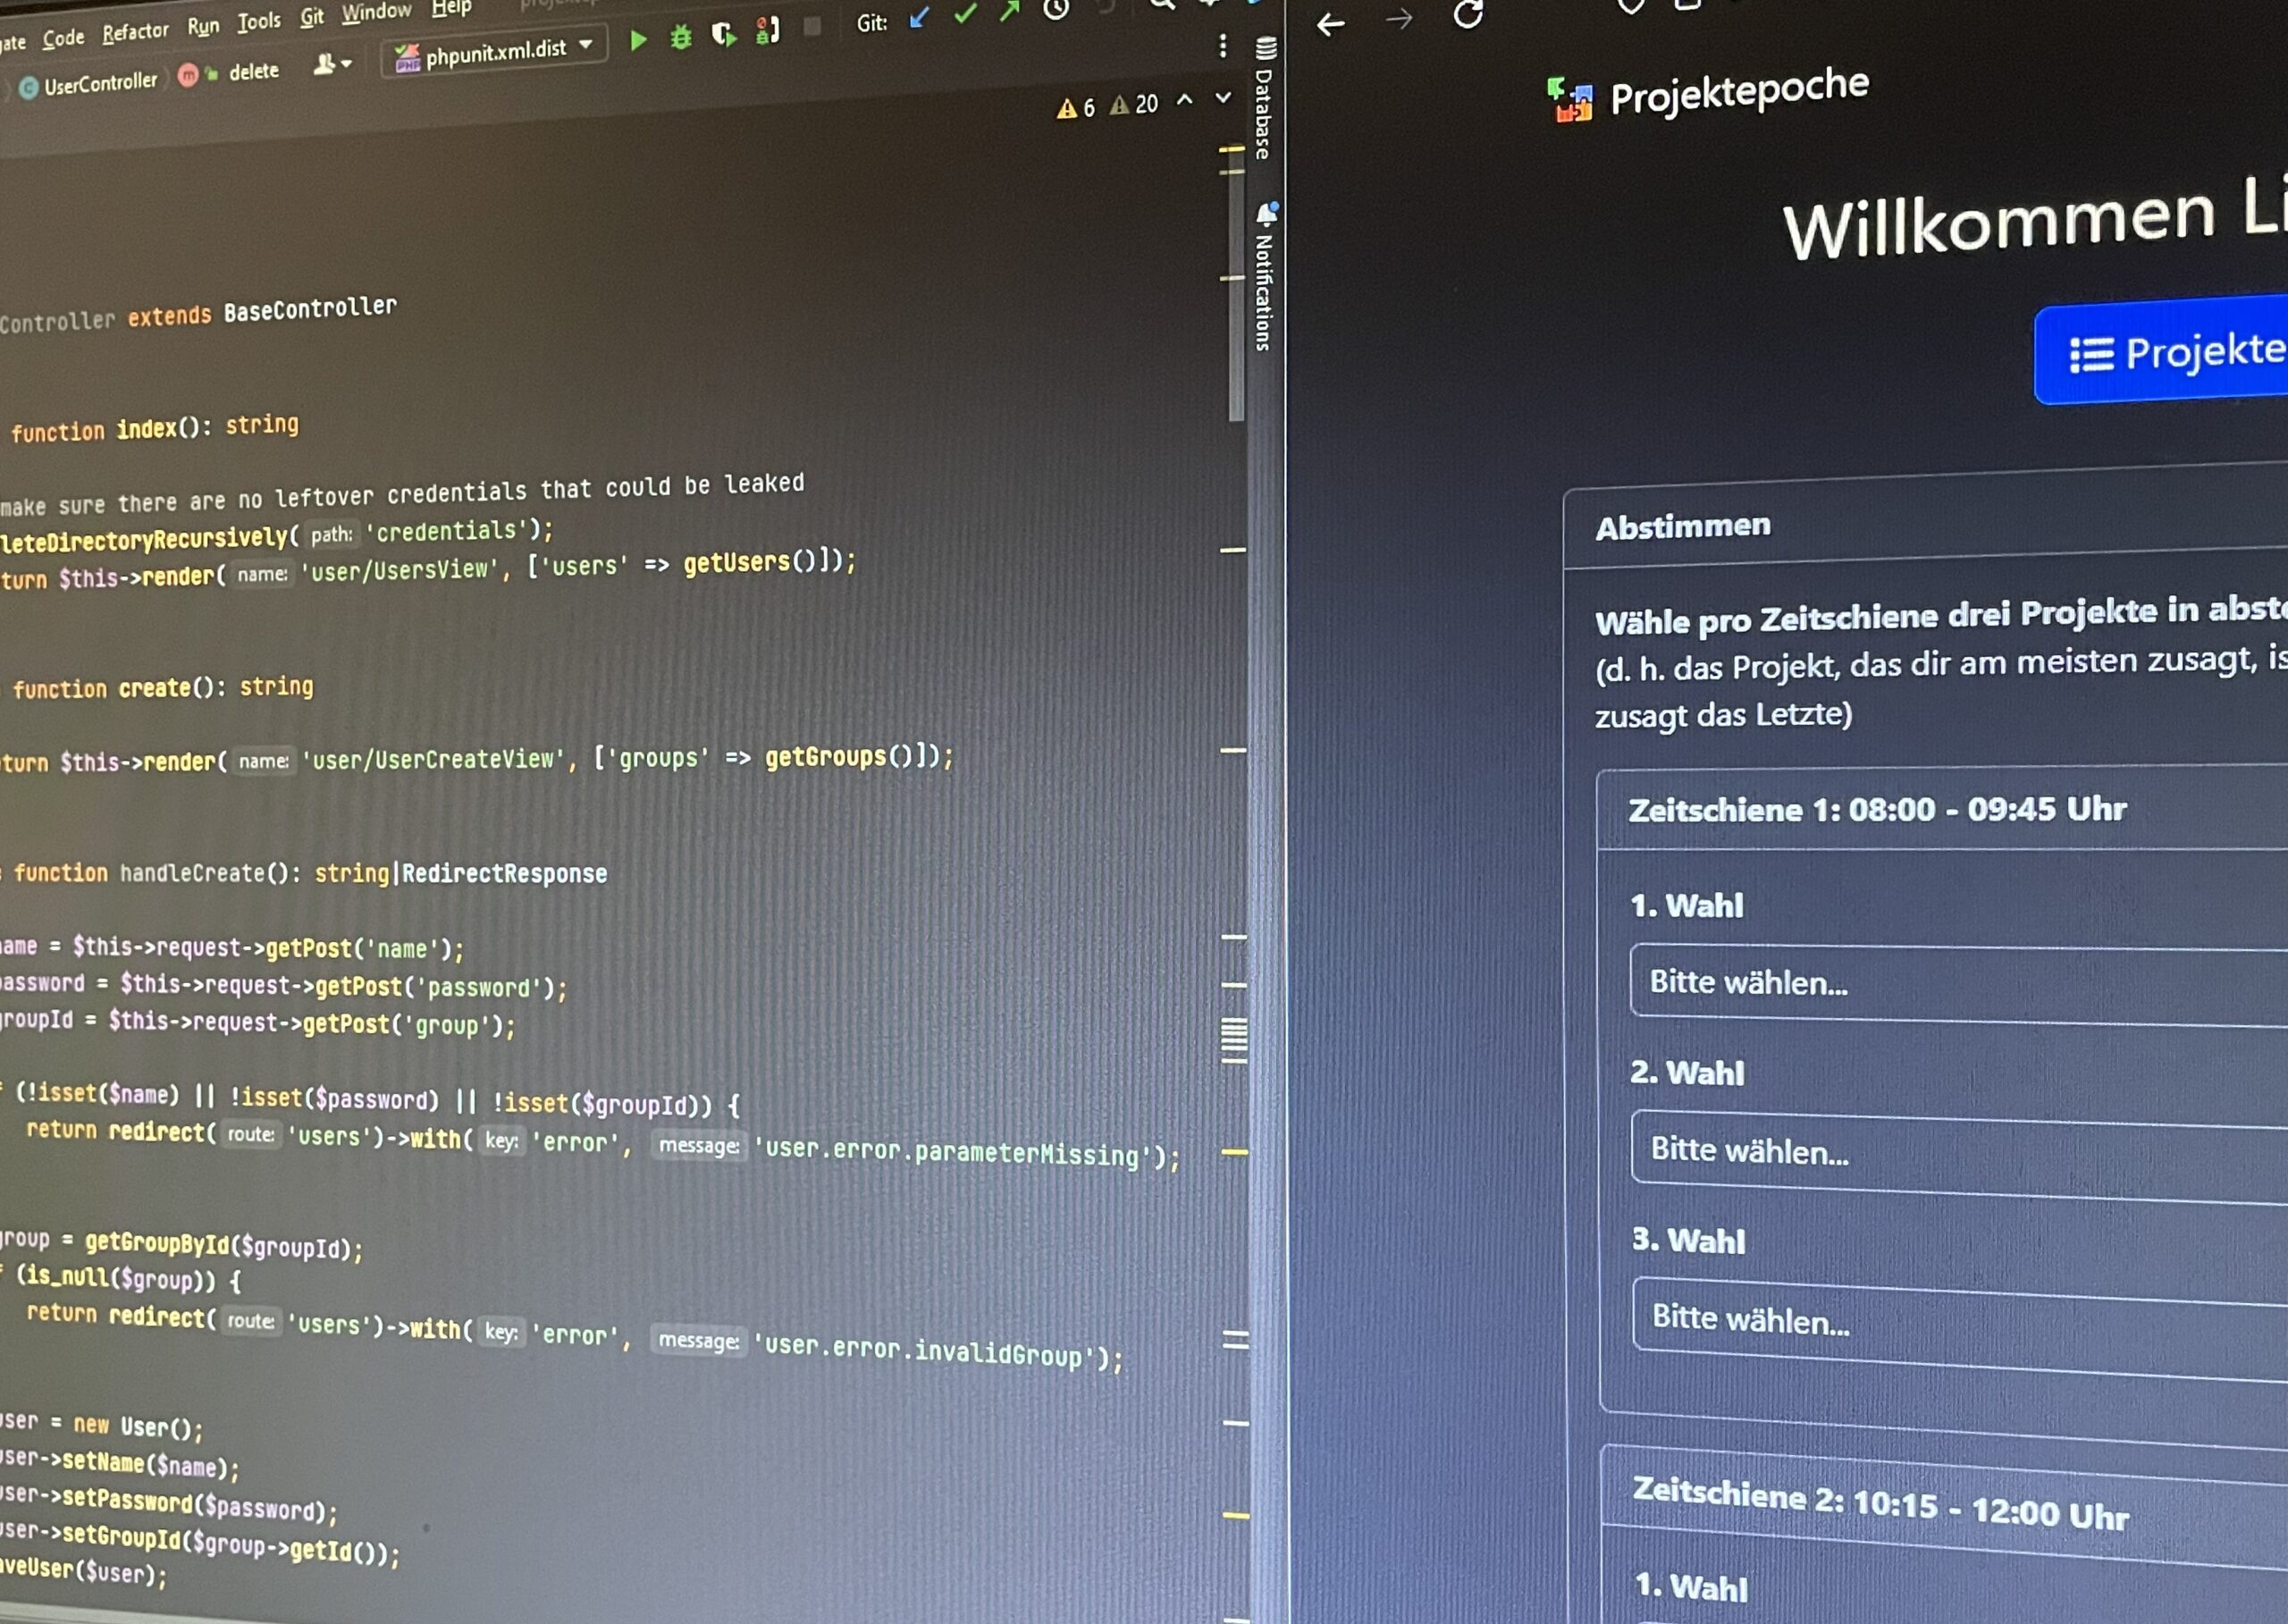Open the Refactor menu
Screen dimensions: 2288x1624
tap(135, 32)
